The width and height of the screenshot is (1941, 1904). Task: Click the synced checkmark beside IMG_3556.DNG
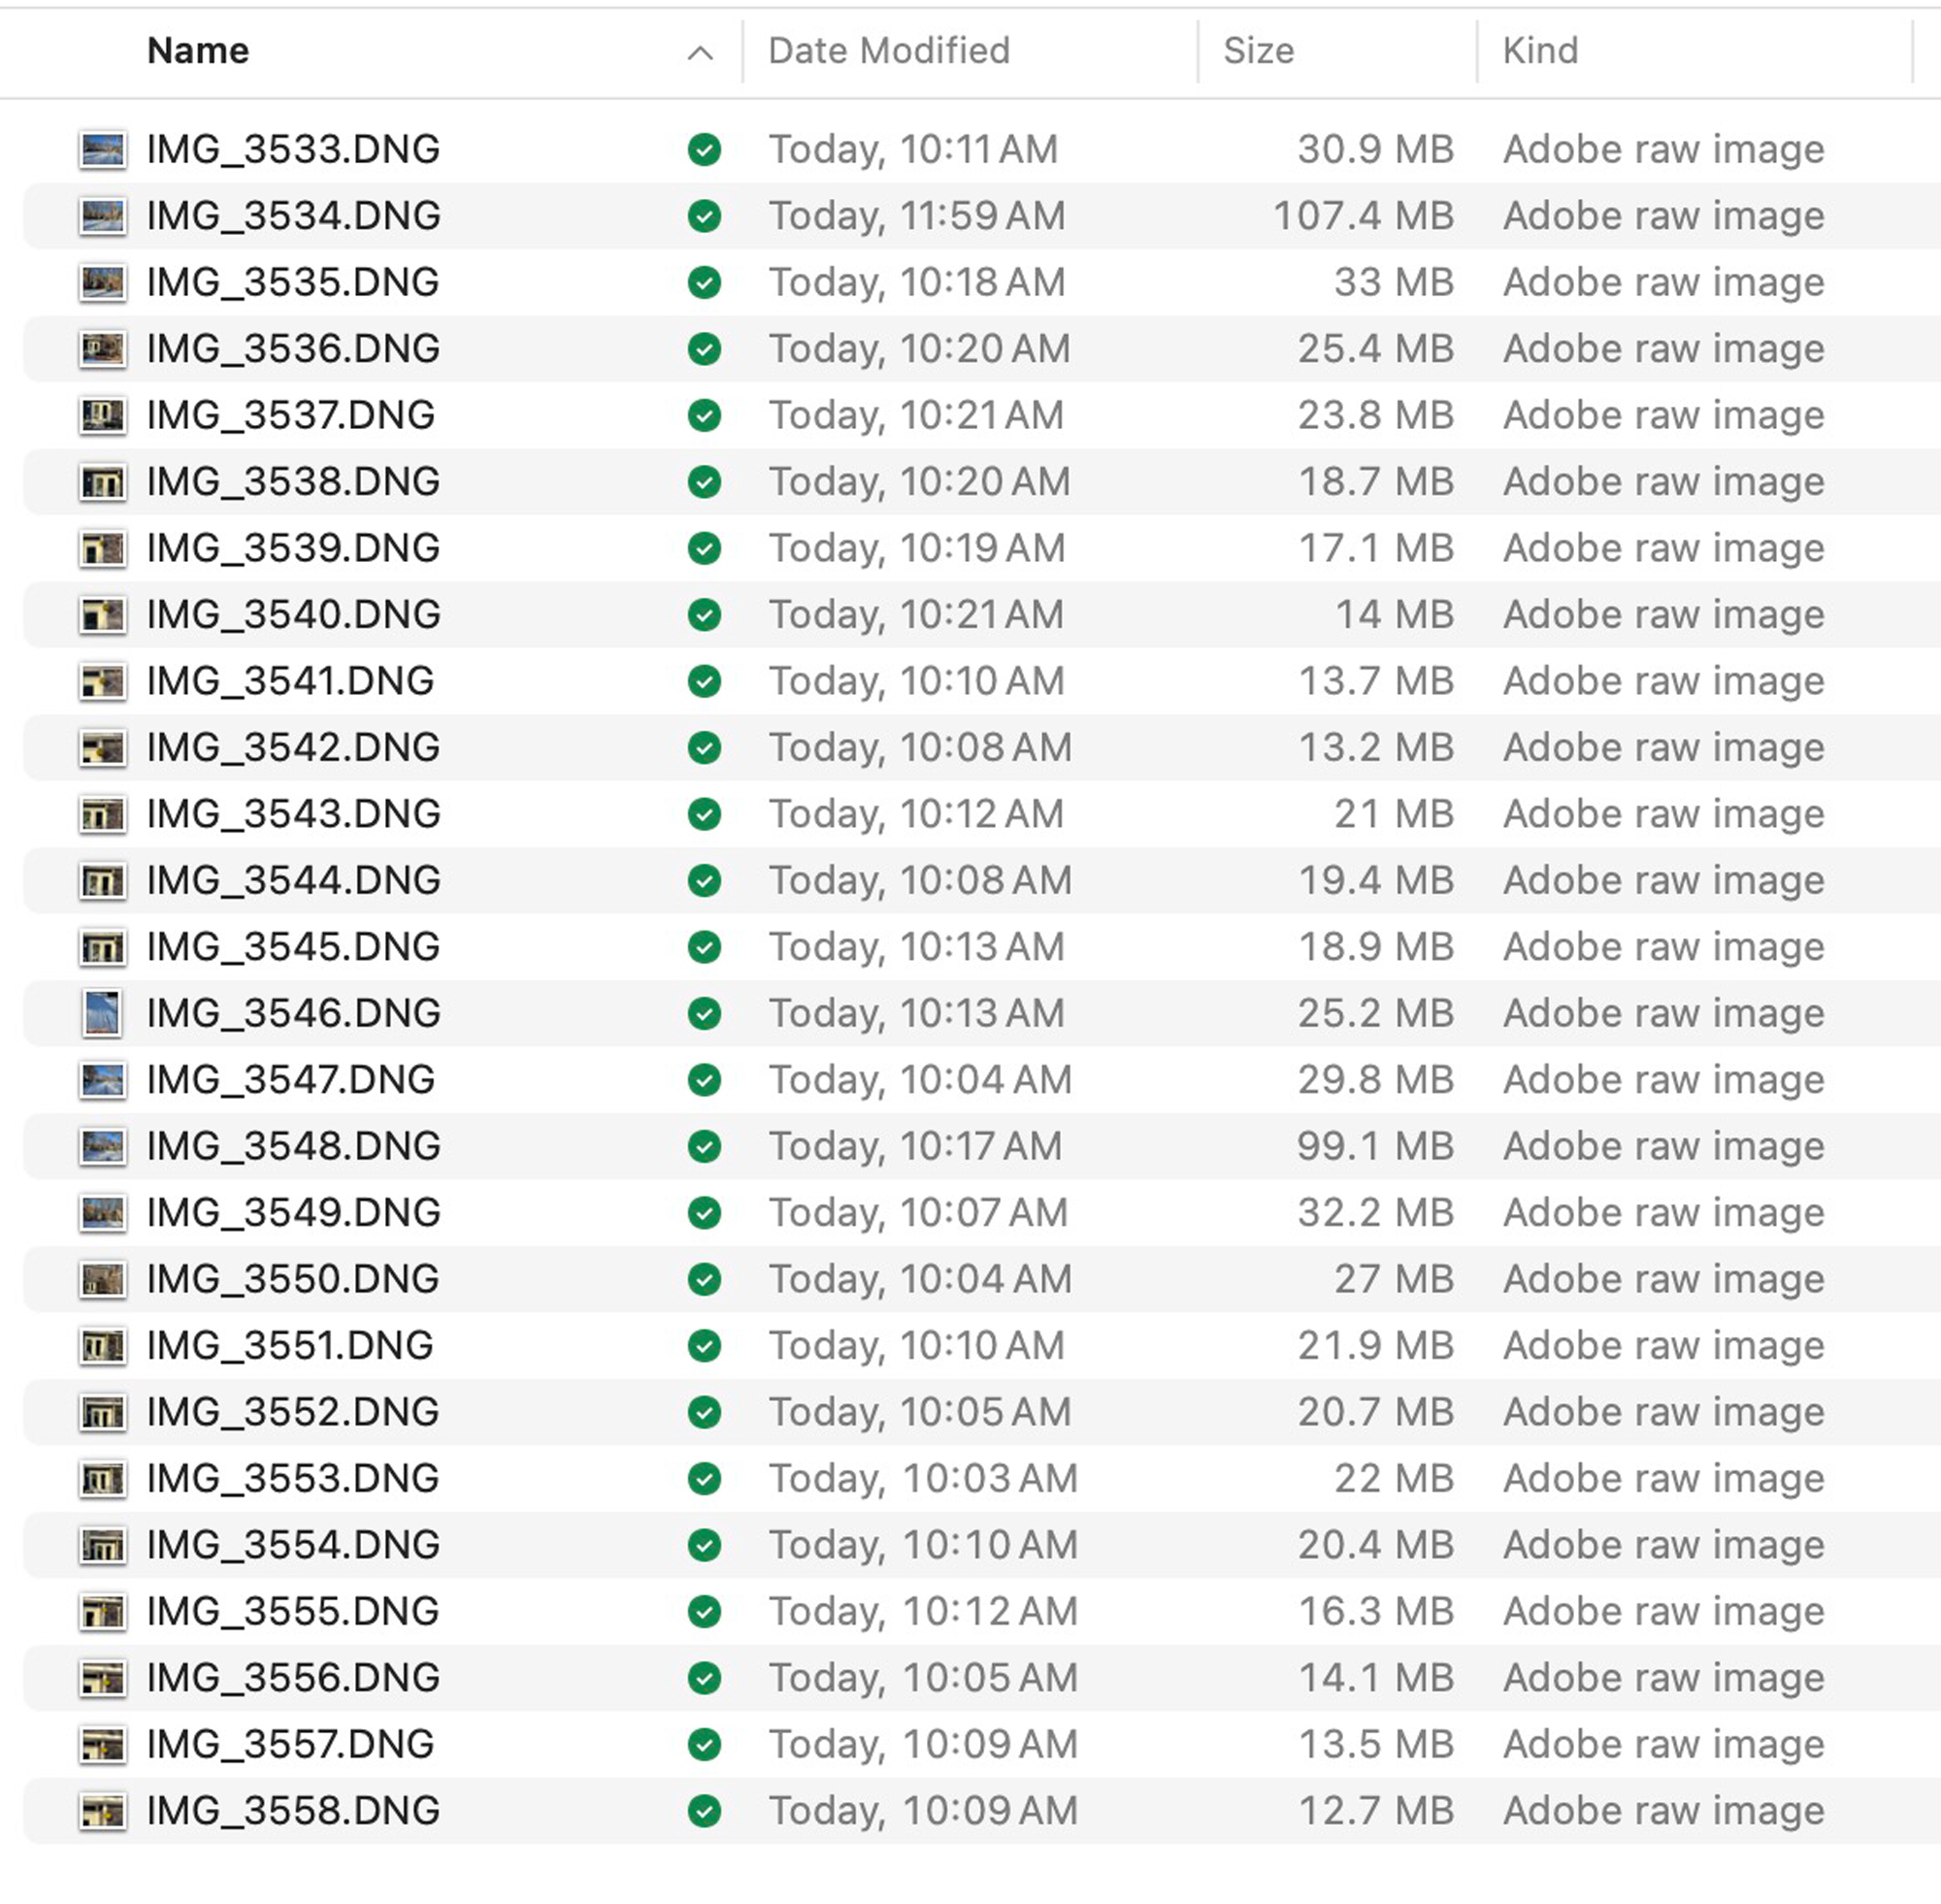point(705,1678)
